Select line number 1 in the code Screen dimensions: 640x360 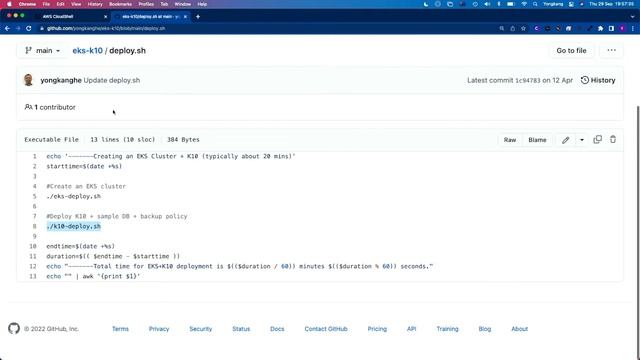pos(34,156)
